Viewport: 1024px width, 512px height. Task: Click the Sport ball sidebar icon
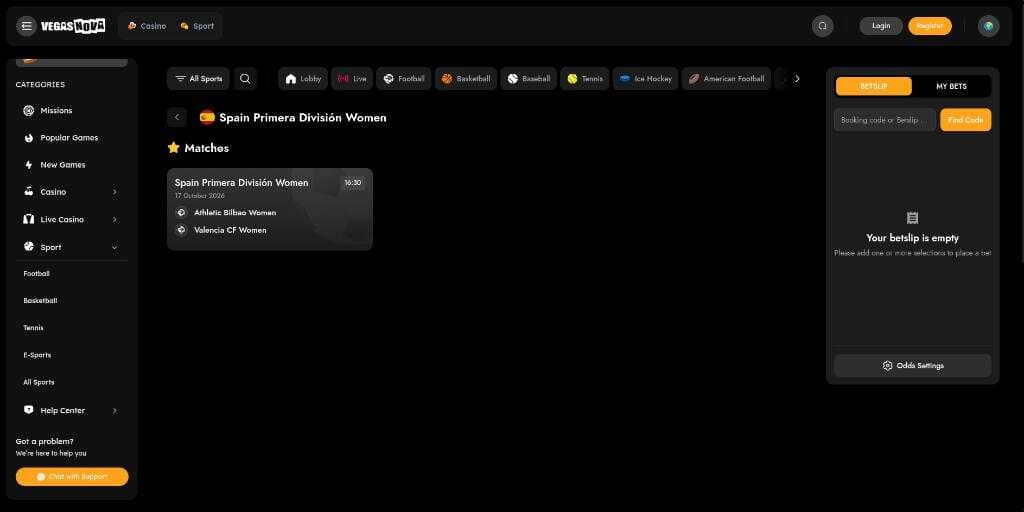point(28,247)
